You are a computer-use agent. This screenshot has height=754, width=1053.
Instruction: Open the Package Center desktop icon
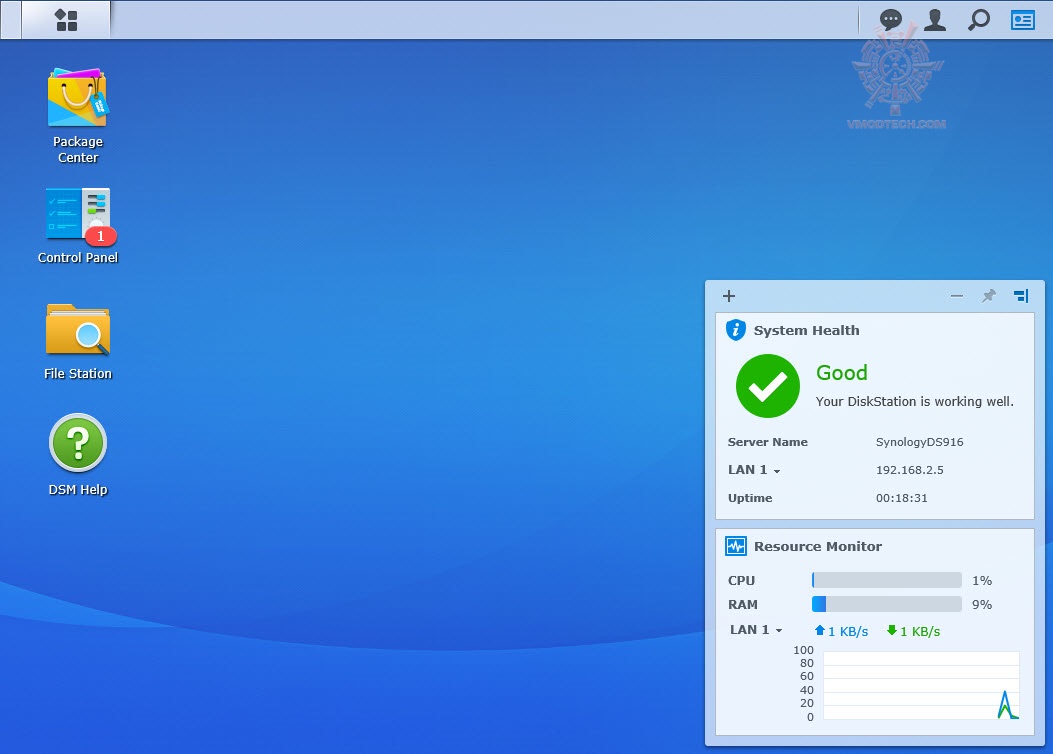tap(78, 97)
